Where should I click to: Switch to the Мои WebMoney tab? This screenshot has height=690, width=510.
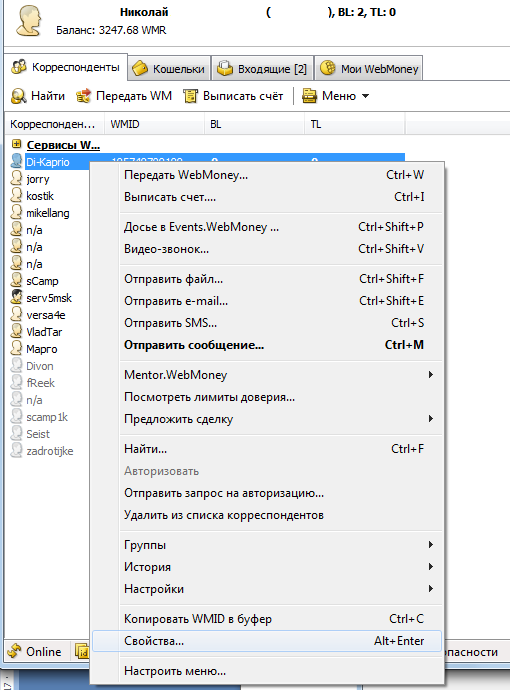tap(369, 68)
